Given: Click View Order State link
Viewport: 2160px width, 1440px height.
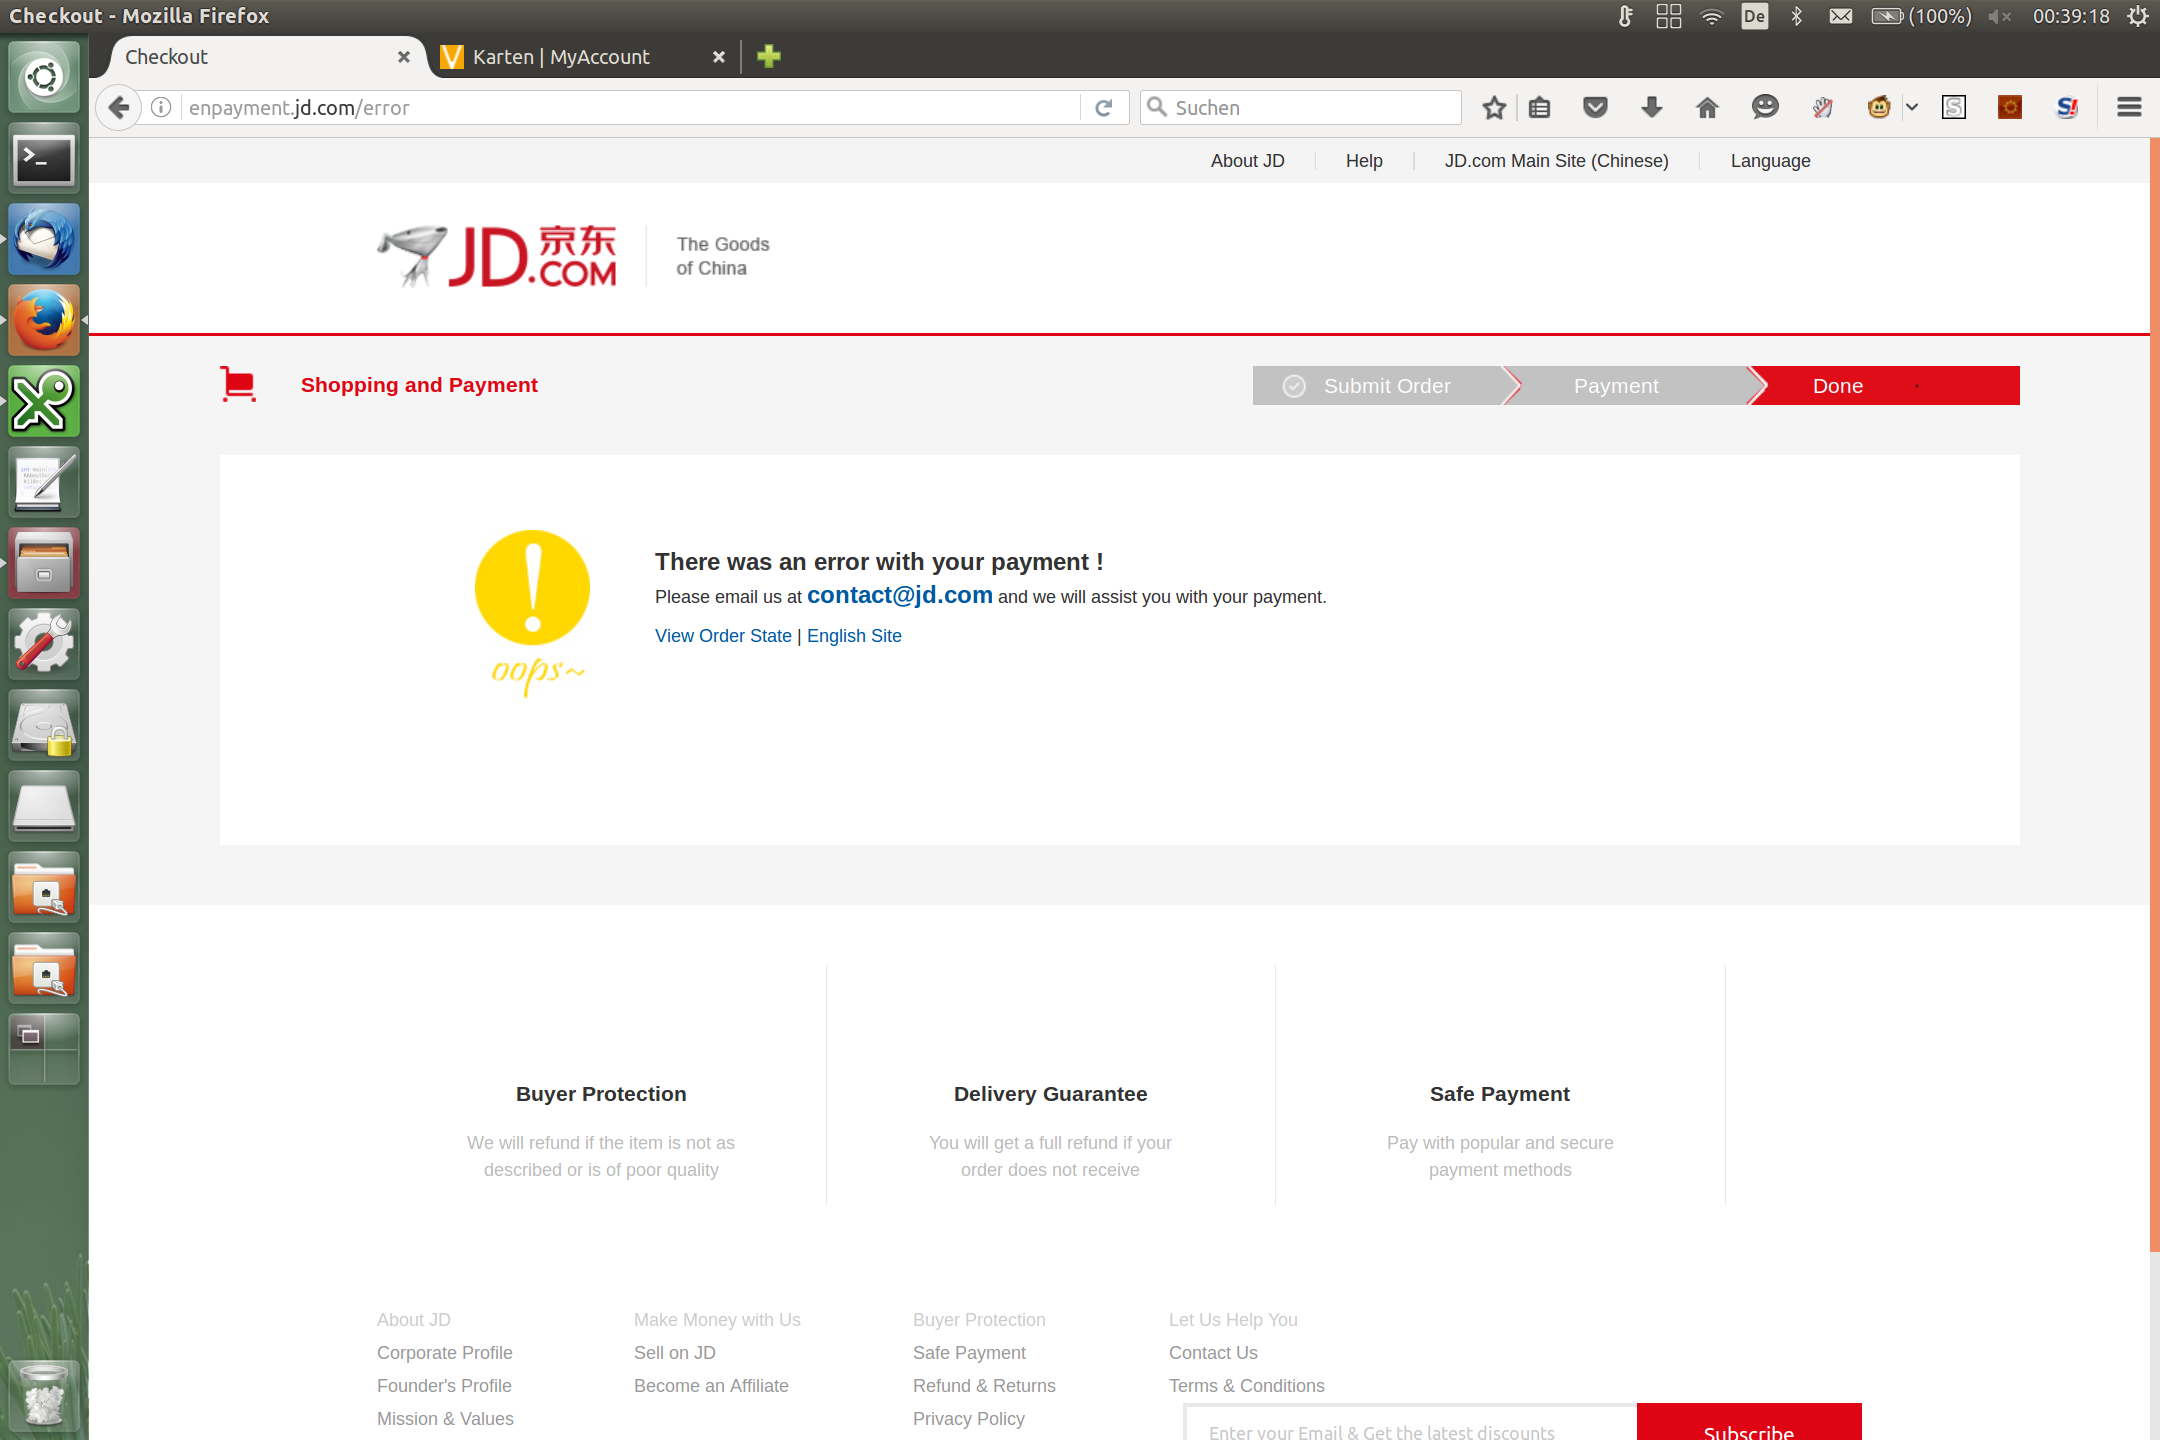Looking at the screenshot, I should point(723,636).
